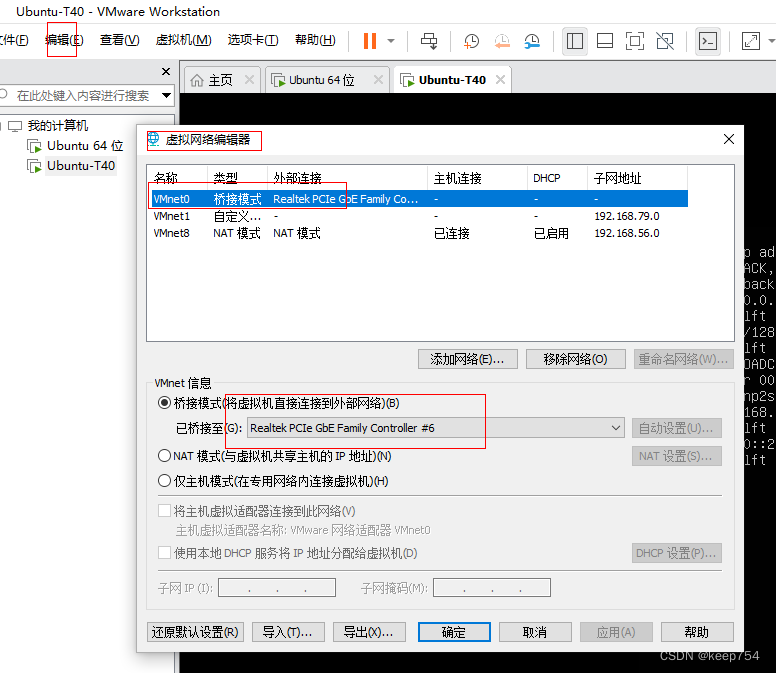
Task: Click 还原默认设置(R) button
Action: [x=195, y=632]
